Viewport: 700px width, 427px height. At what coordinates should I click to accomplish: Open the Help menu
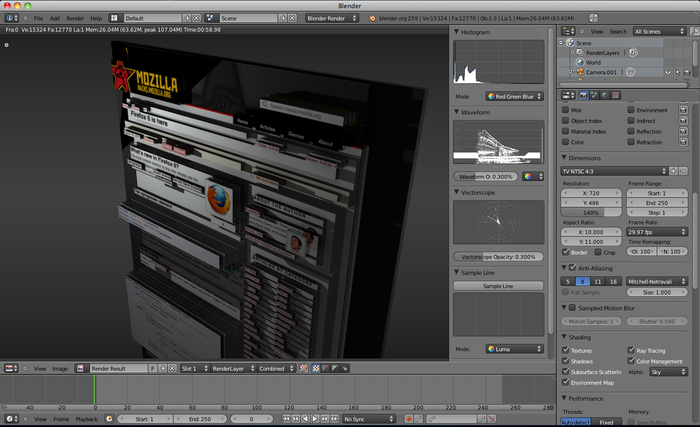point(96,18)
